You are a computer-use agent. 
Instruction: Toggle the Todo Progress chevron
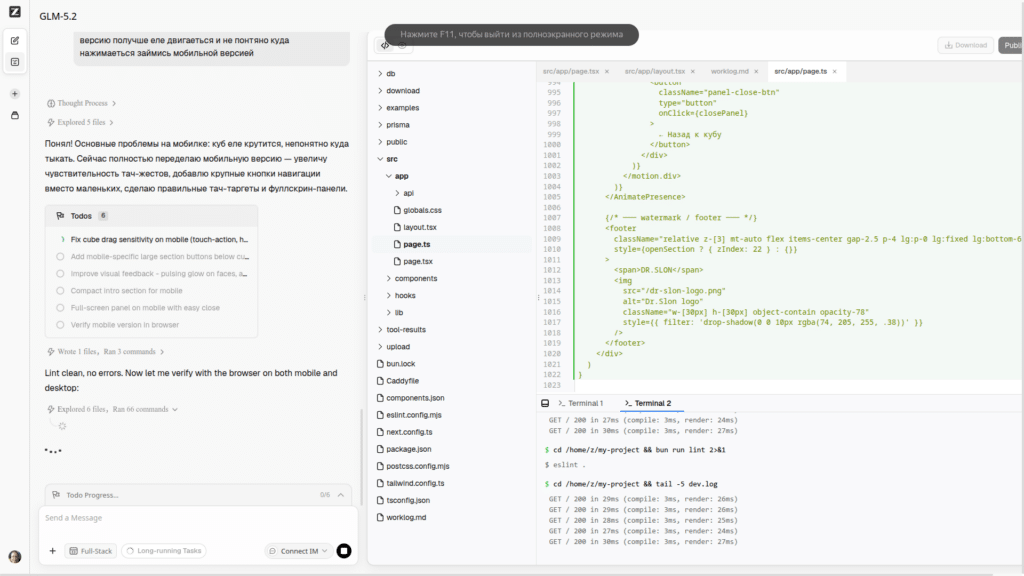coord(341,495)
